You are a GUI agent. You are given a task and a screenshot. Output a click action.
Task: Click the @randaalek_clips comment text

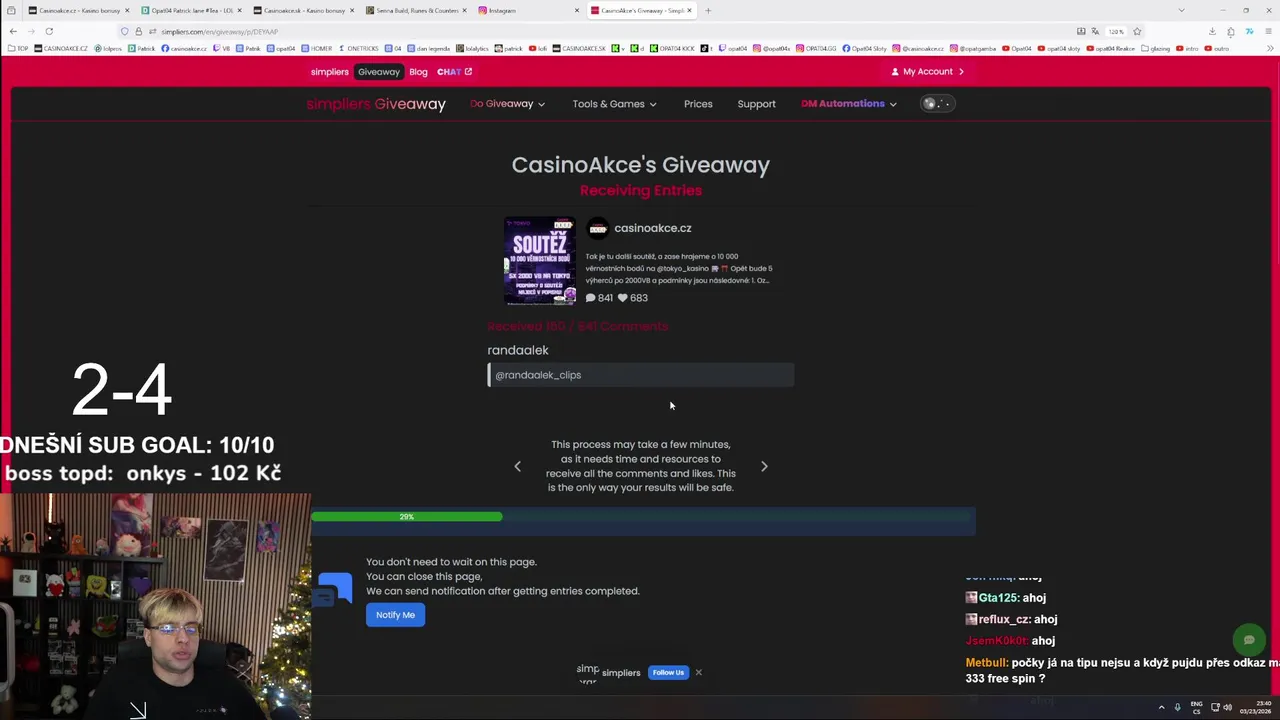point(538,375)
